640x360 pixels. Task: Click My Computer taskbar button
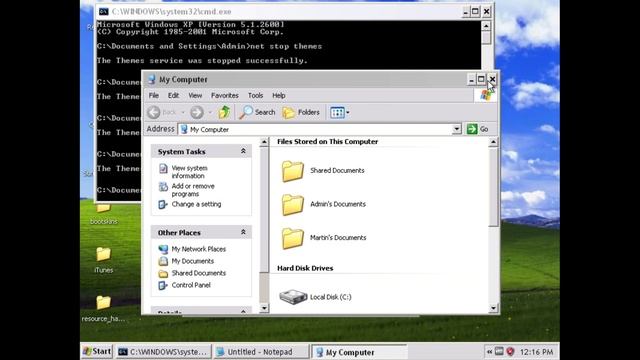tap(359, 352)
